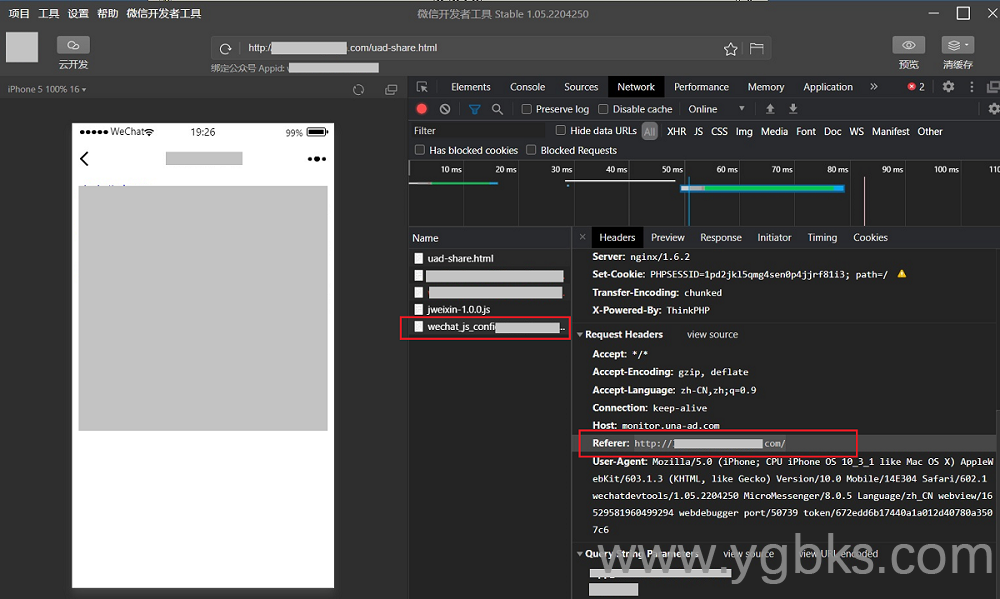
Task: Click the red record network log button
Action: click(x=422, y=109)
